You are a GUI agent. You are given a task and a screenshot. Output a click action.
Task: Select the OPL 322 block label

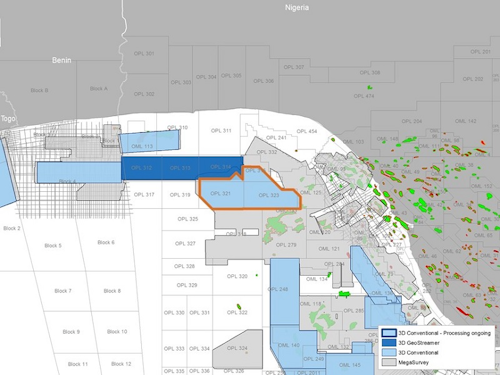coord(237,312)
